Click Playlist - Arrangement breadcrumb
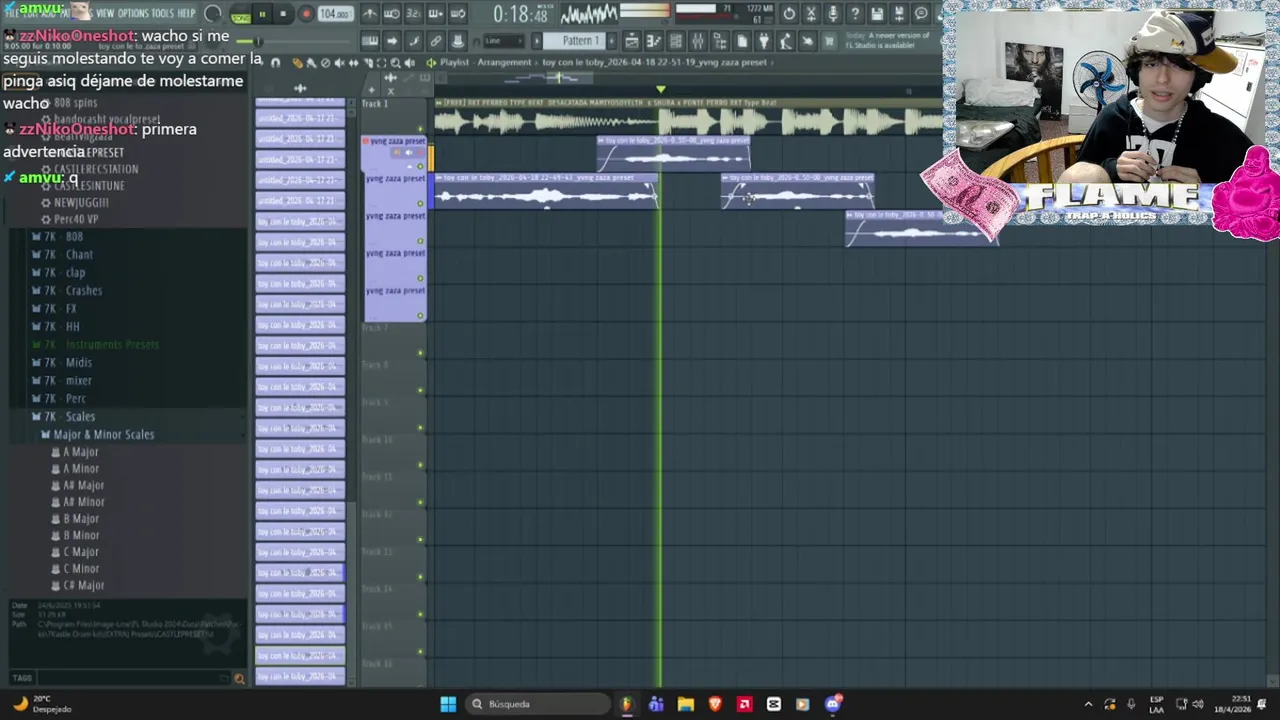The height and width of the screenshot is (720, 1280). click(486, 62)
